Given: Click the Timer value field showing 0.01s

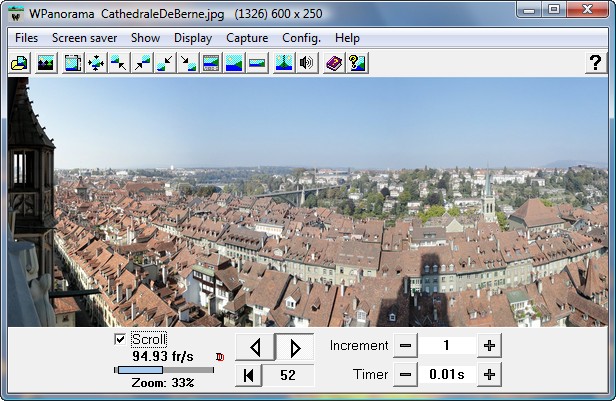Looking at the screenshot, I should (447, 375).
